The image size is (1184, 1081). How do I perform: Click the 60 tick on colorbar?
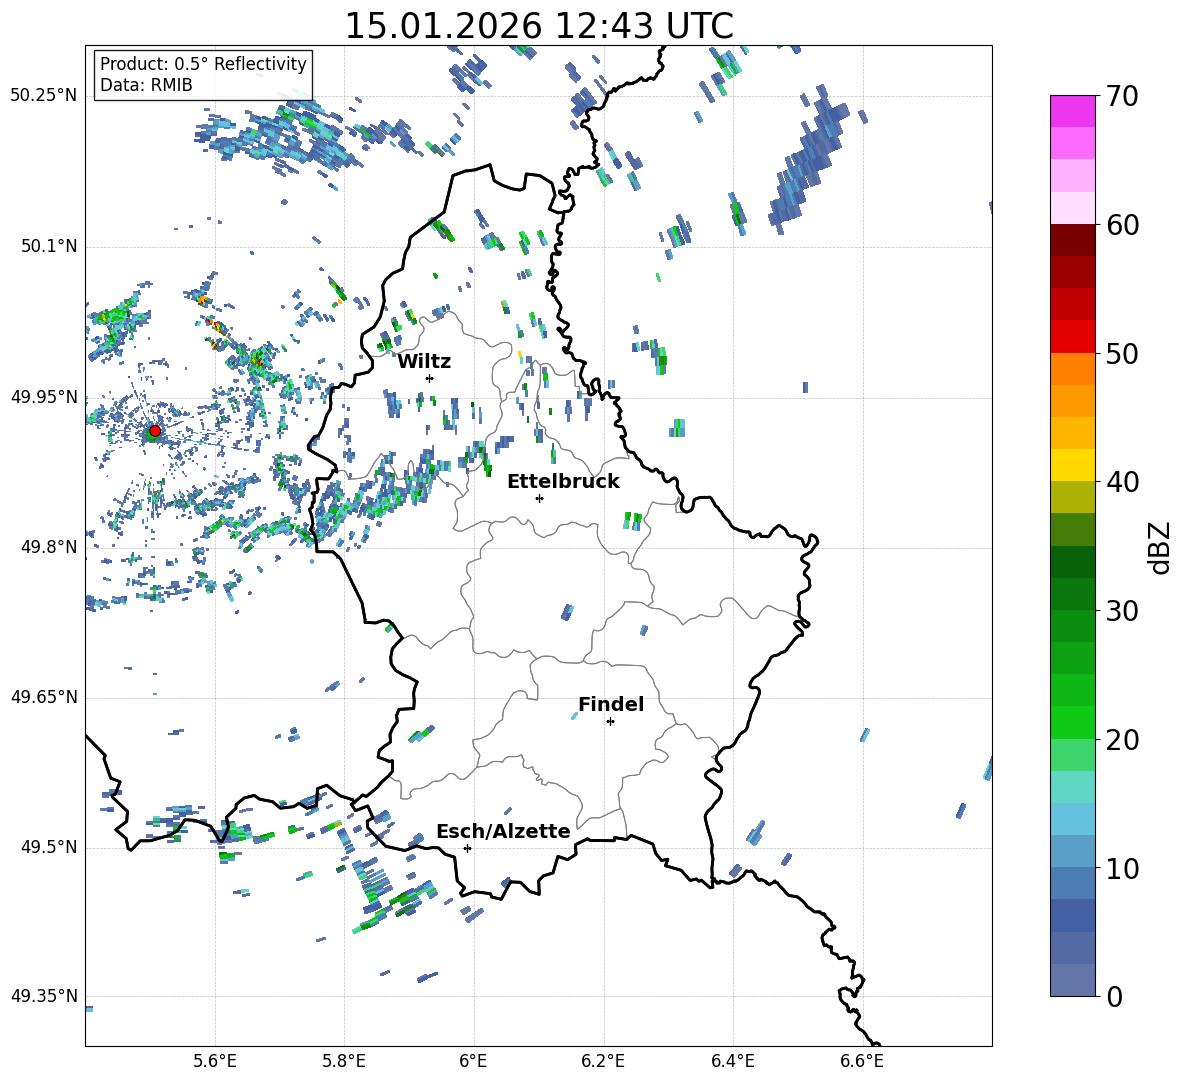click(1122, 225)
